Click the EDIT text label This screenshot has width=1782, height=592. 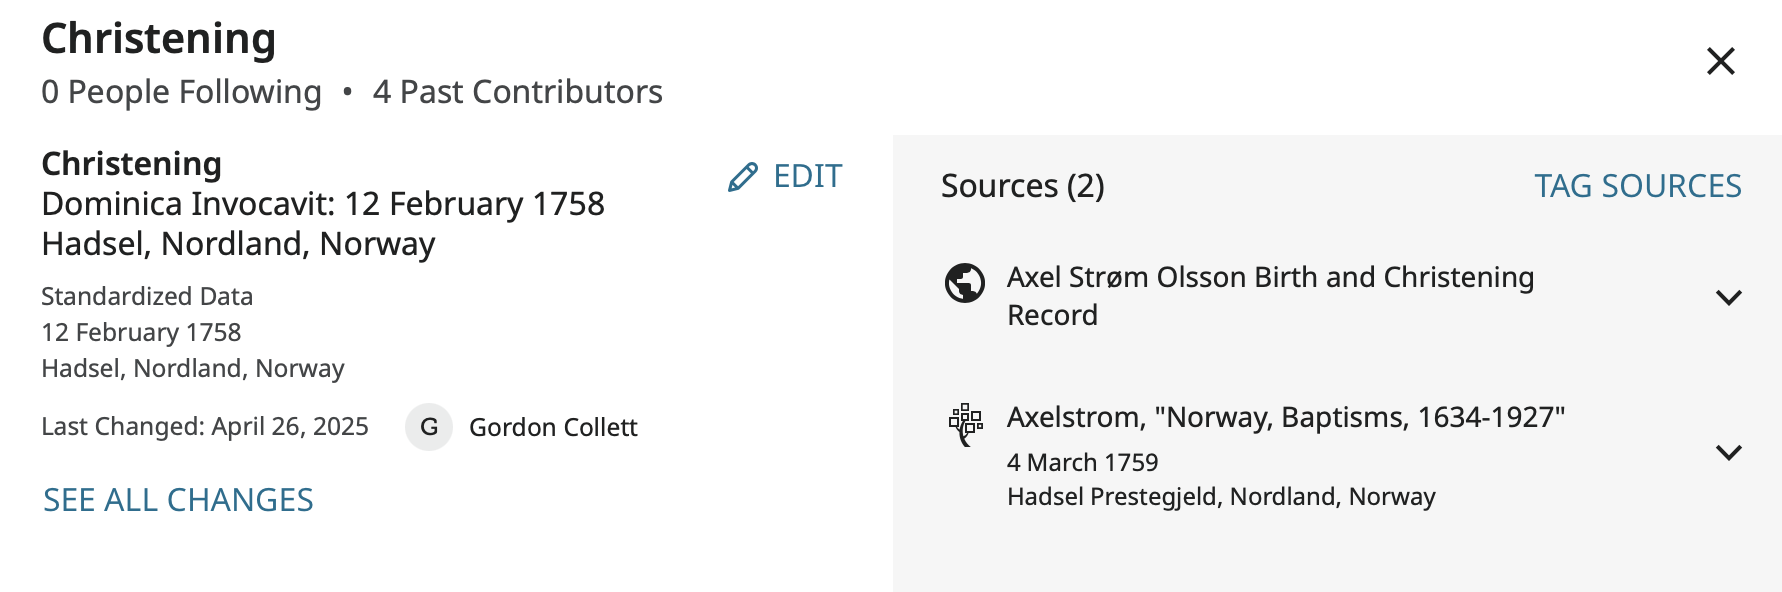coord(807,177)
